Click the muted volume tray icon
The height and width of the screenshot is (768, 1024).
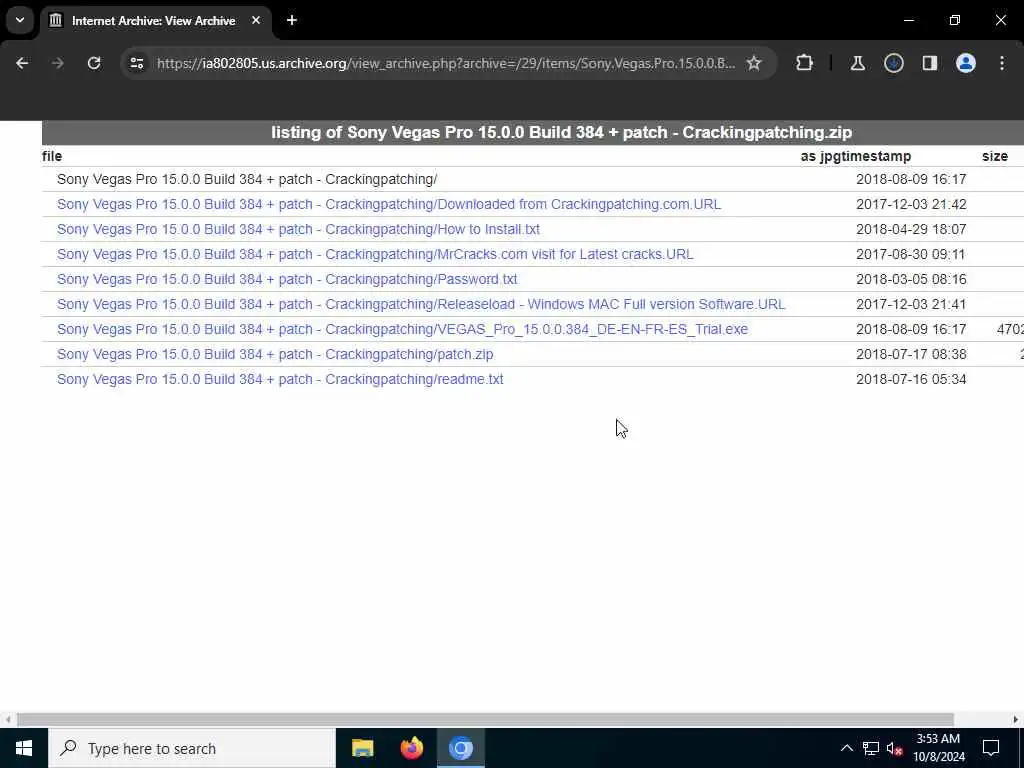coord(895,748)
